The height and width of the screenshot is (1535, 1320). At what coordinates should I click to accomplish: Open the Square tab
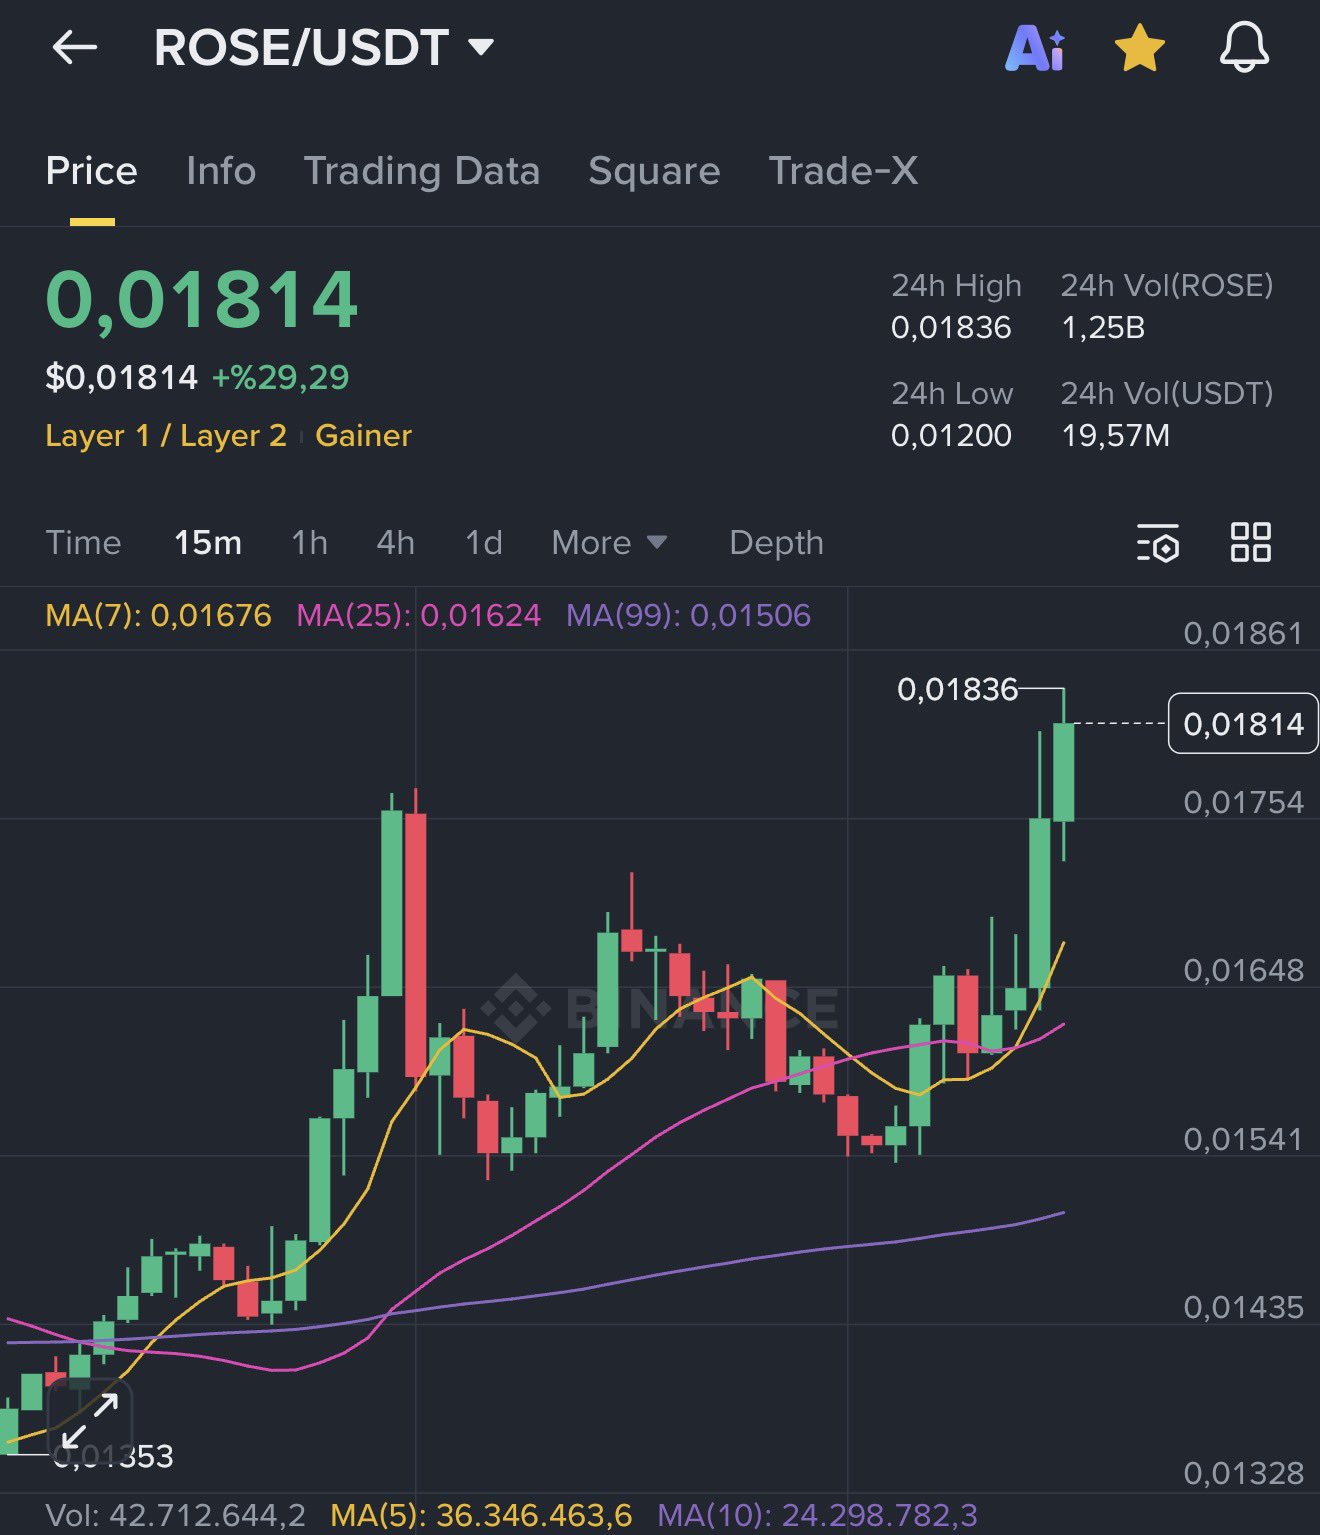tap(654, 171)
